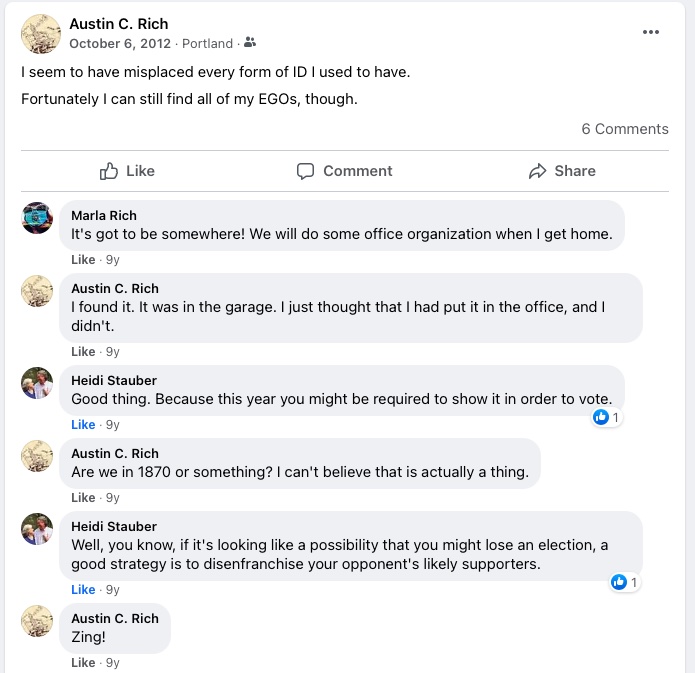Click Austin C. Rich post author name

coord(119,23)
